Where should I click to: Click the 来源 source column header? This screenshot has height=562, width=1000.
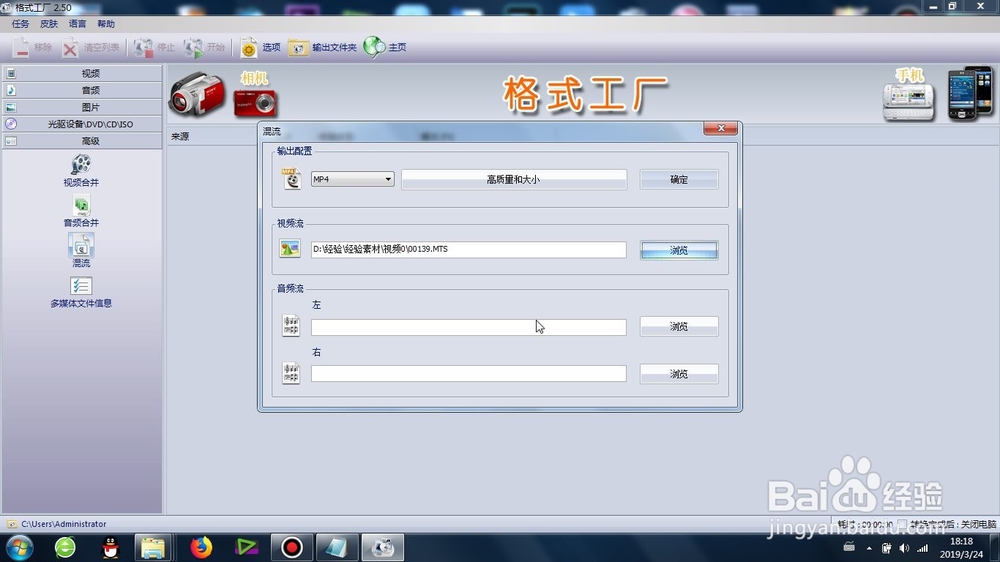point(180,137)
